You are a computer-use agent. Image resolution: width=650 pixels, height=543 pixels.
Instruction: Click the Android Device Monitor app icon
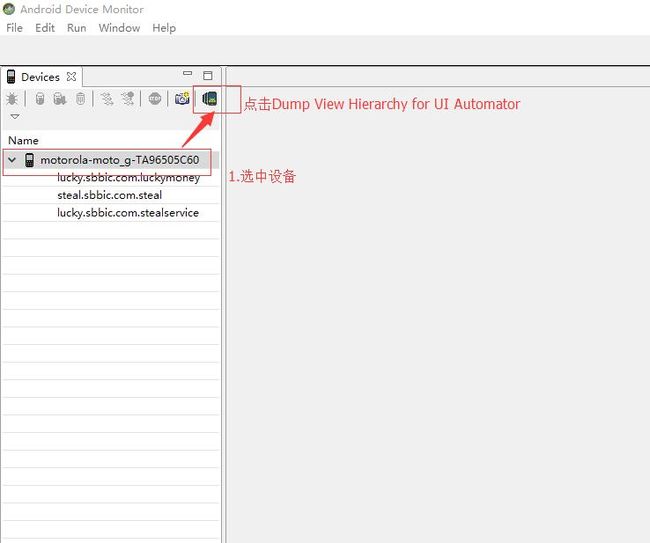click(9, 9)
